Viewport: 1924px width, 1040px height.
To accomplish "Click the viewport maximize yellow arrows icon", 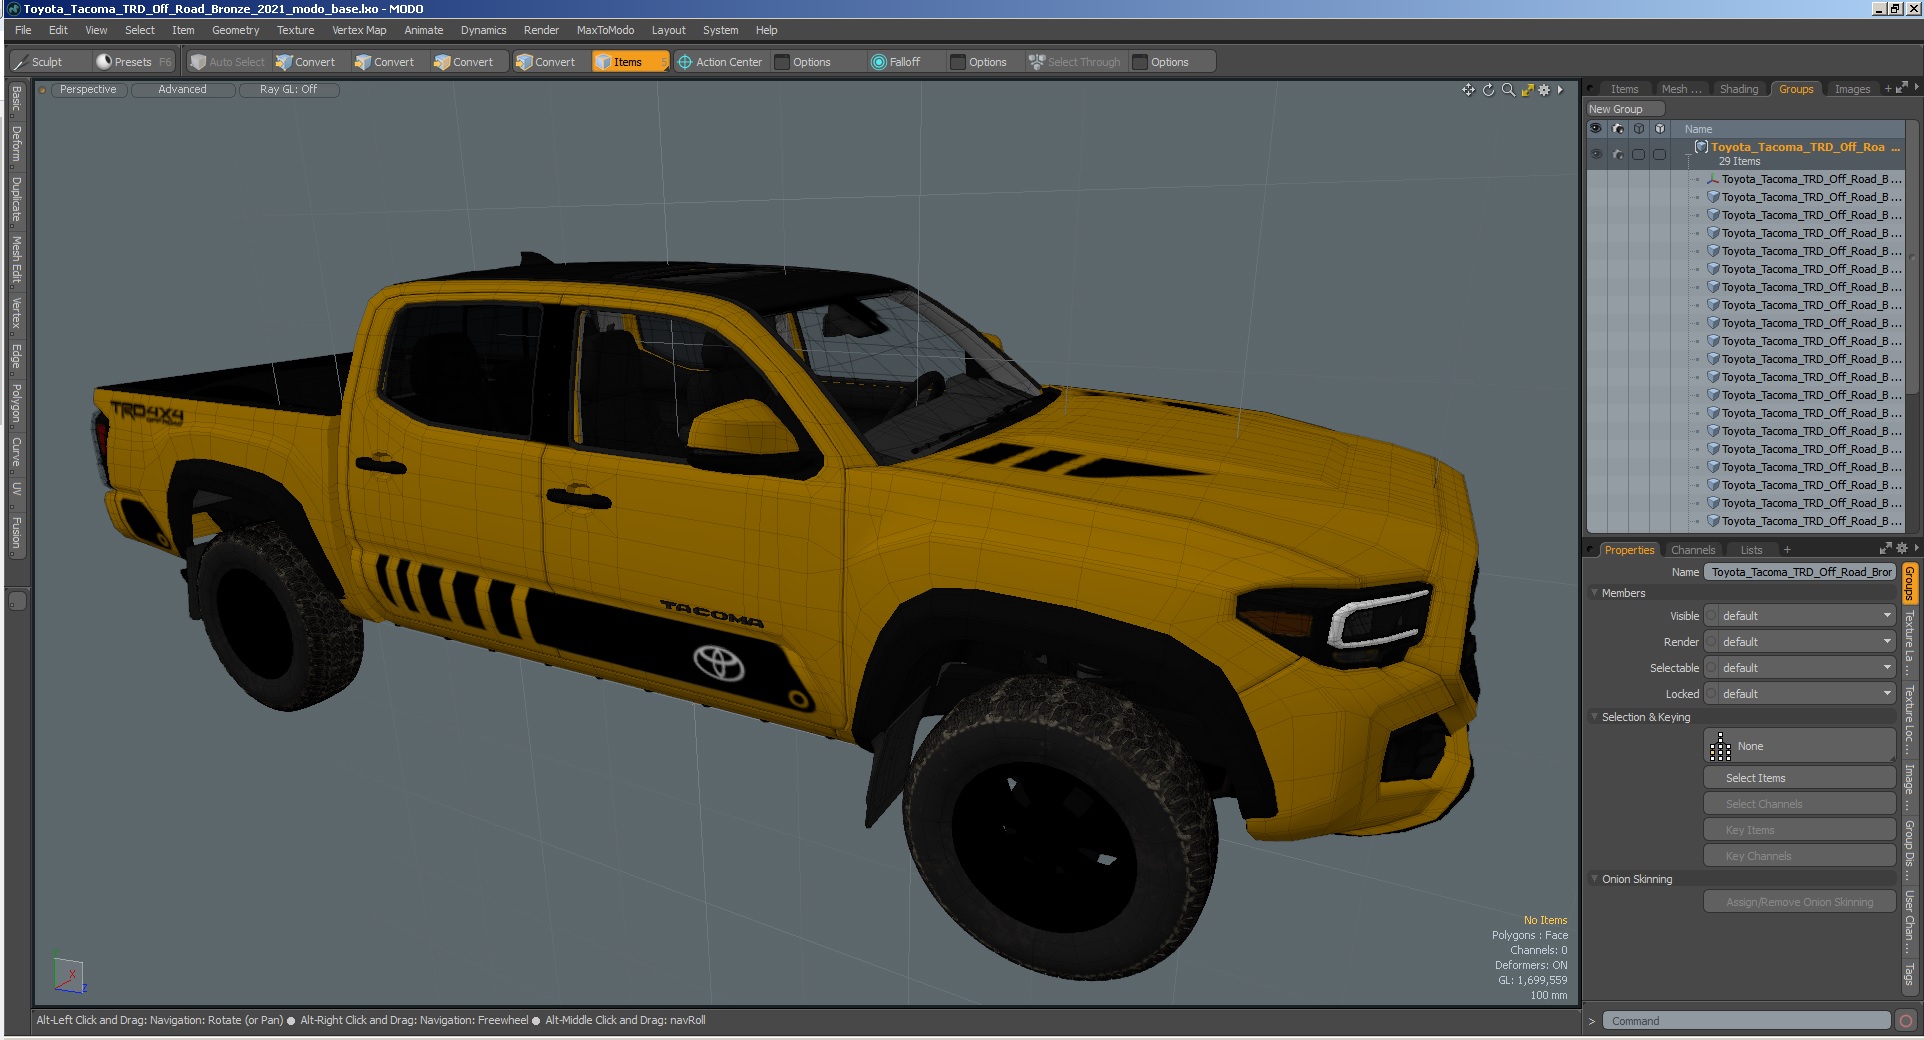I will [1527, 90].
